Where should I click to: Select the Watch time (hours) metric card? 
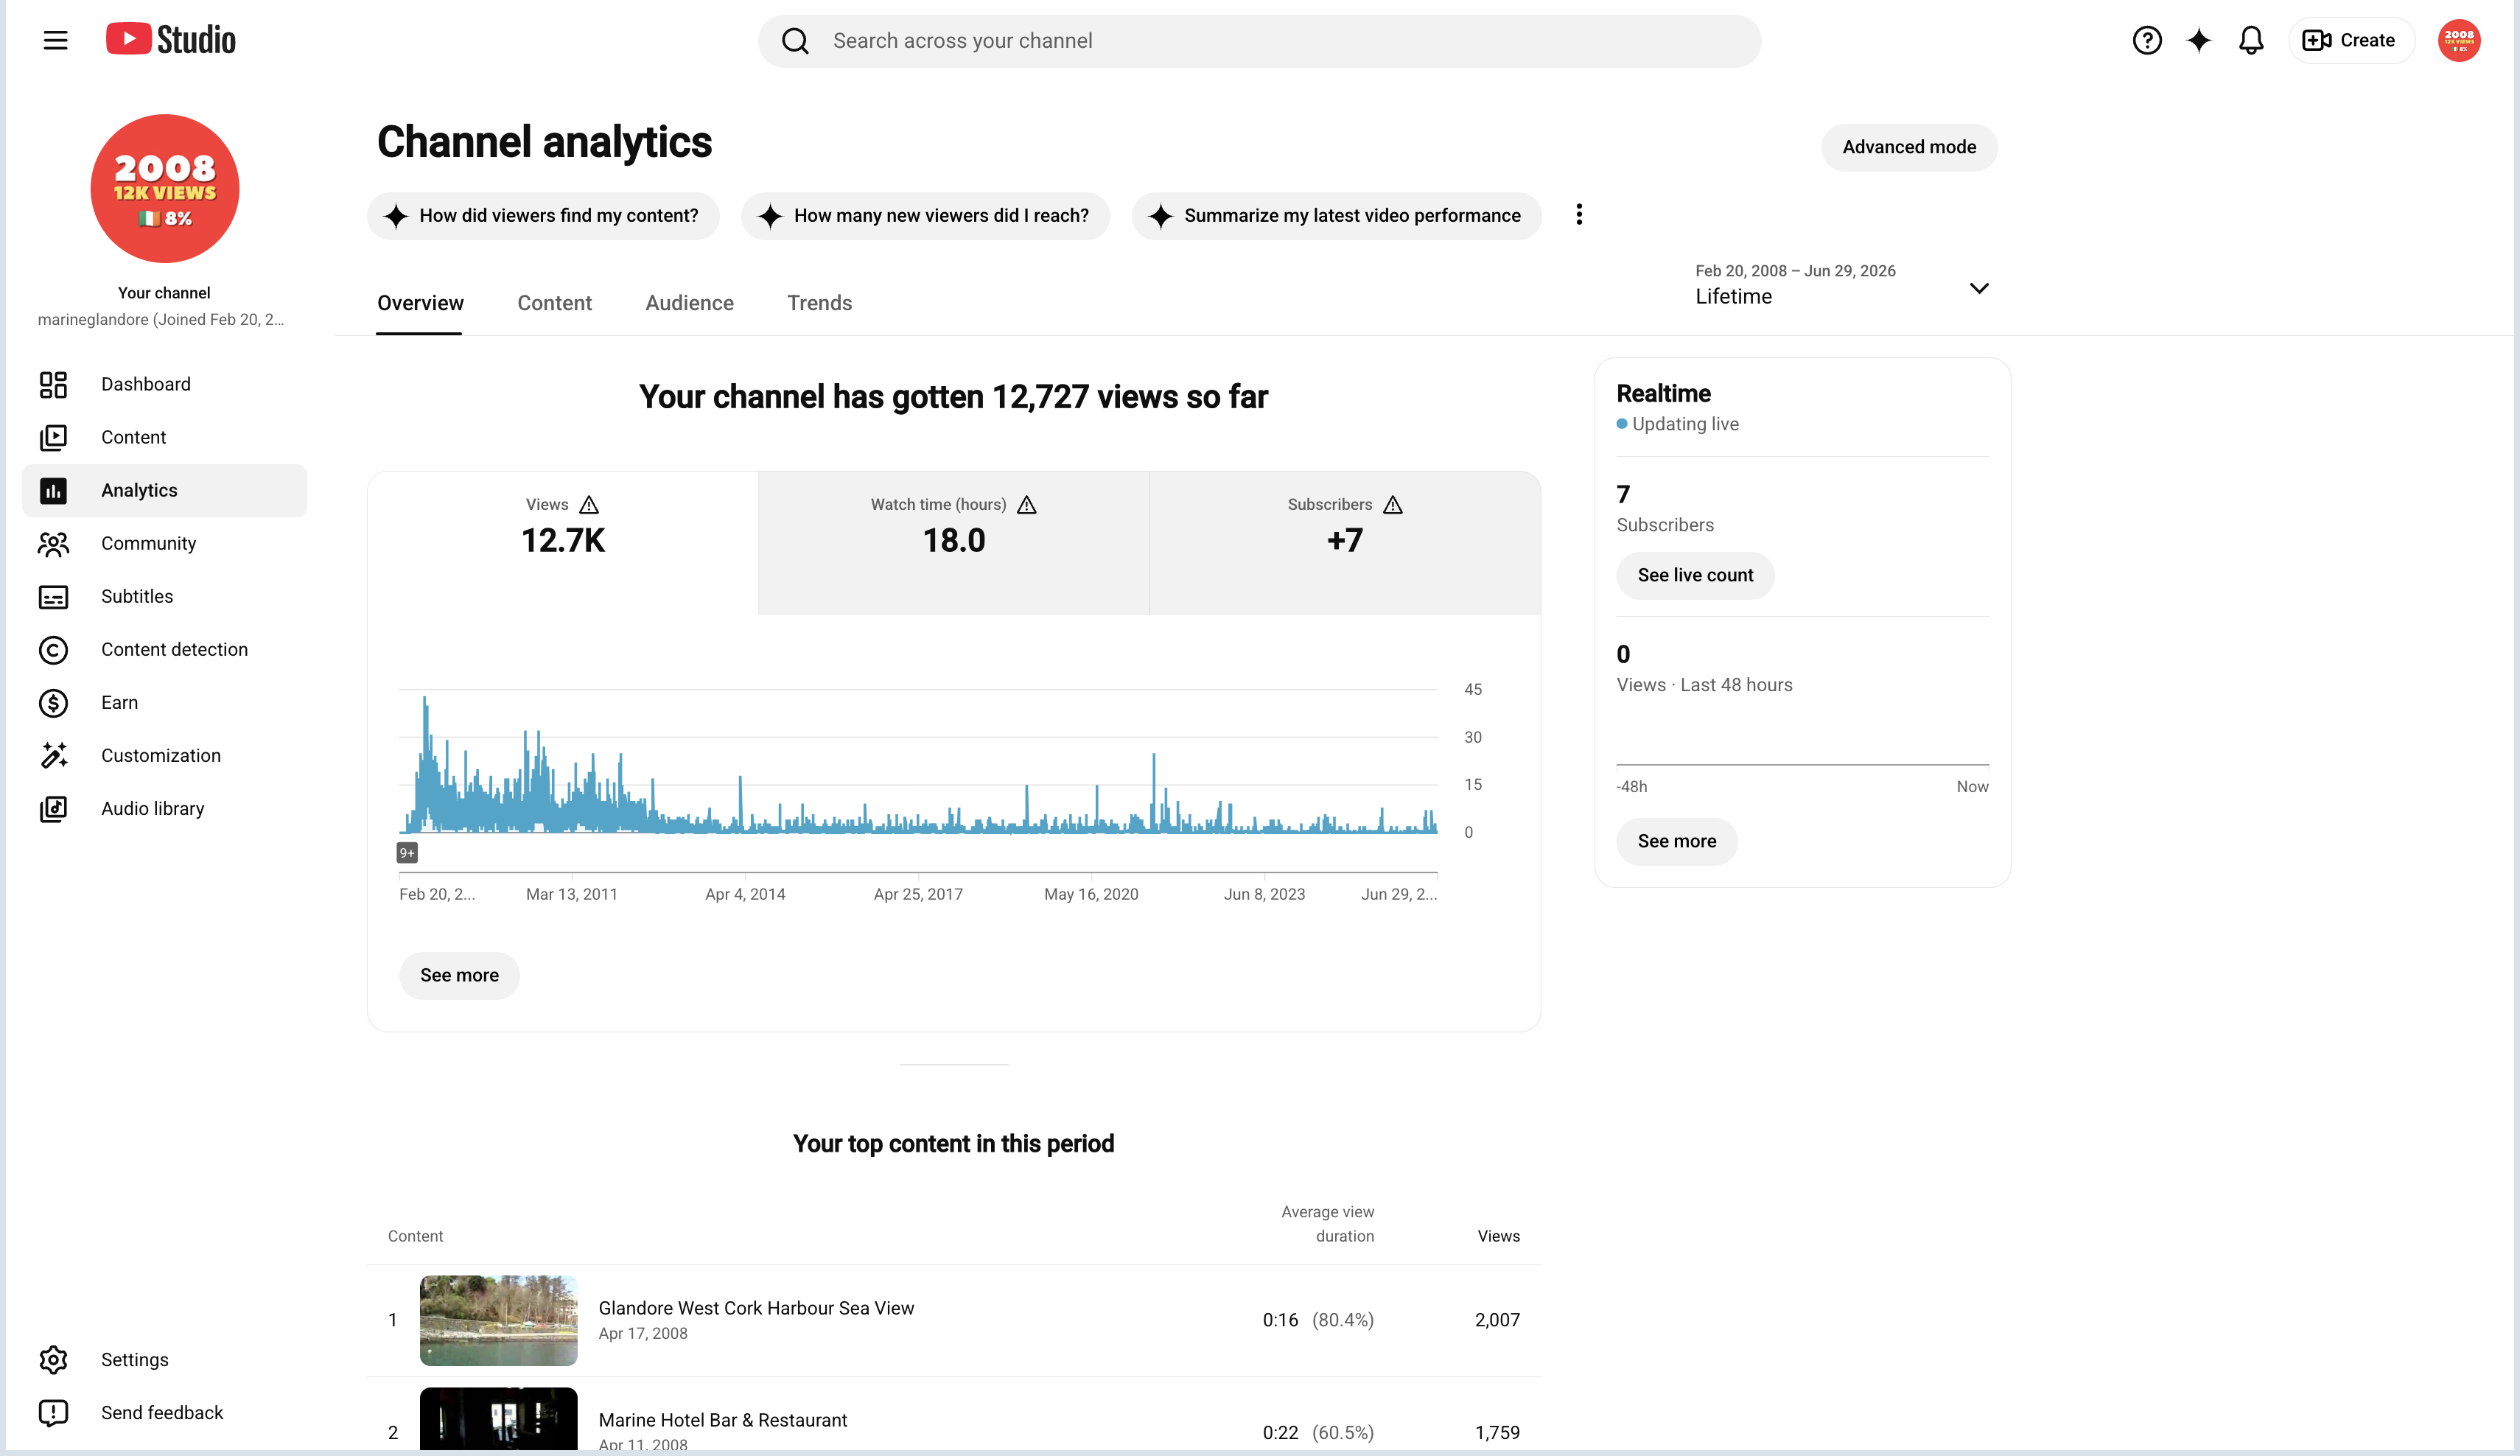[x=954, y=542]
